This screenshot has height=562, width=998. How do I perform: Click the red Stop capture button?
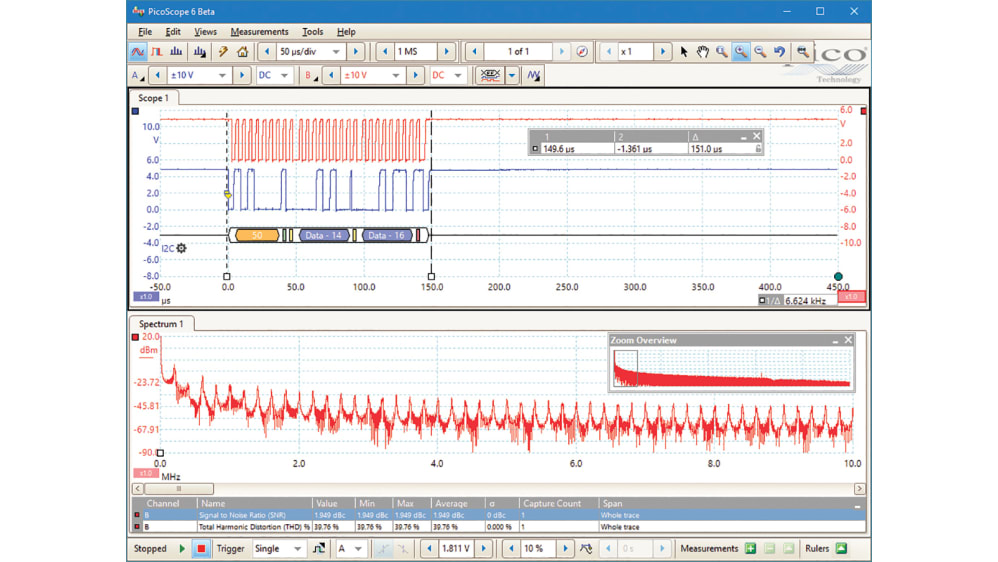pos(201,549)
